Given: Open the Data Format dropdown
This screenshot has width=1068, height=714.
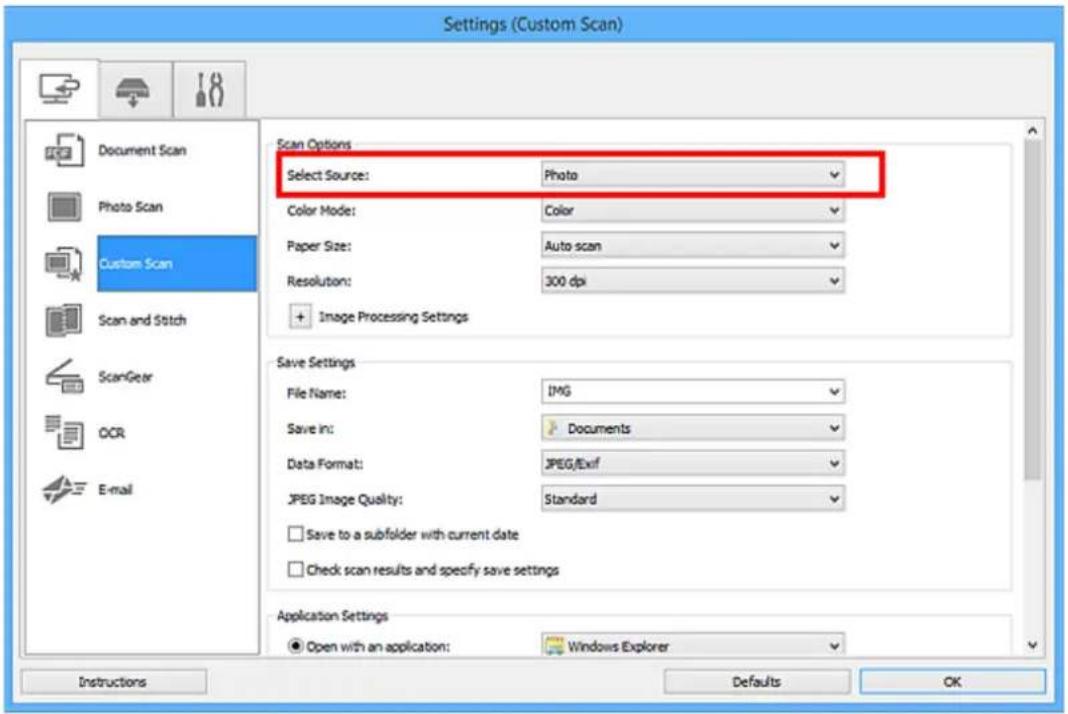Looking at the screenshot, I should click(x=693, y=464).
